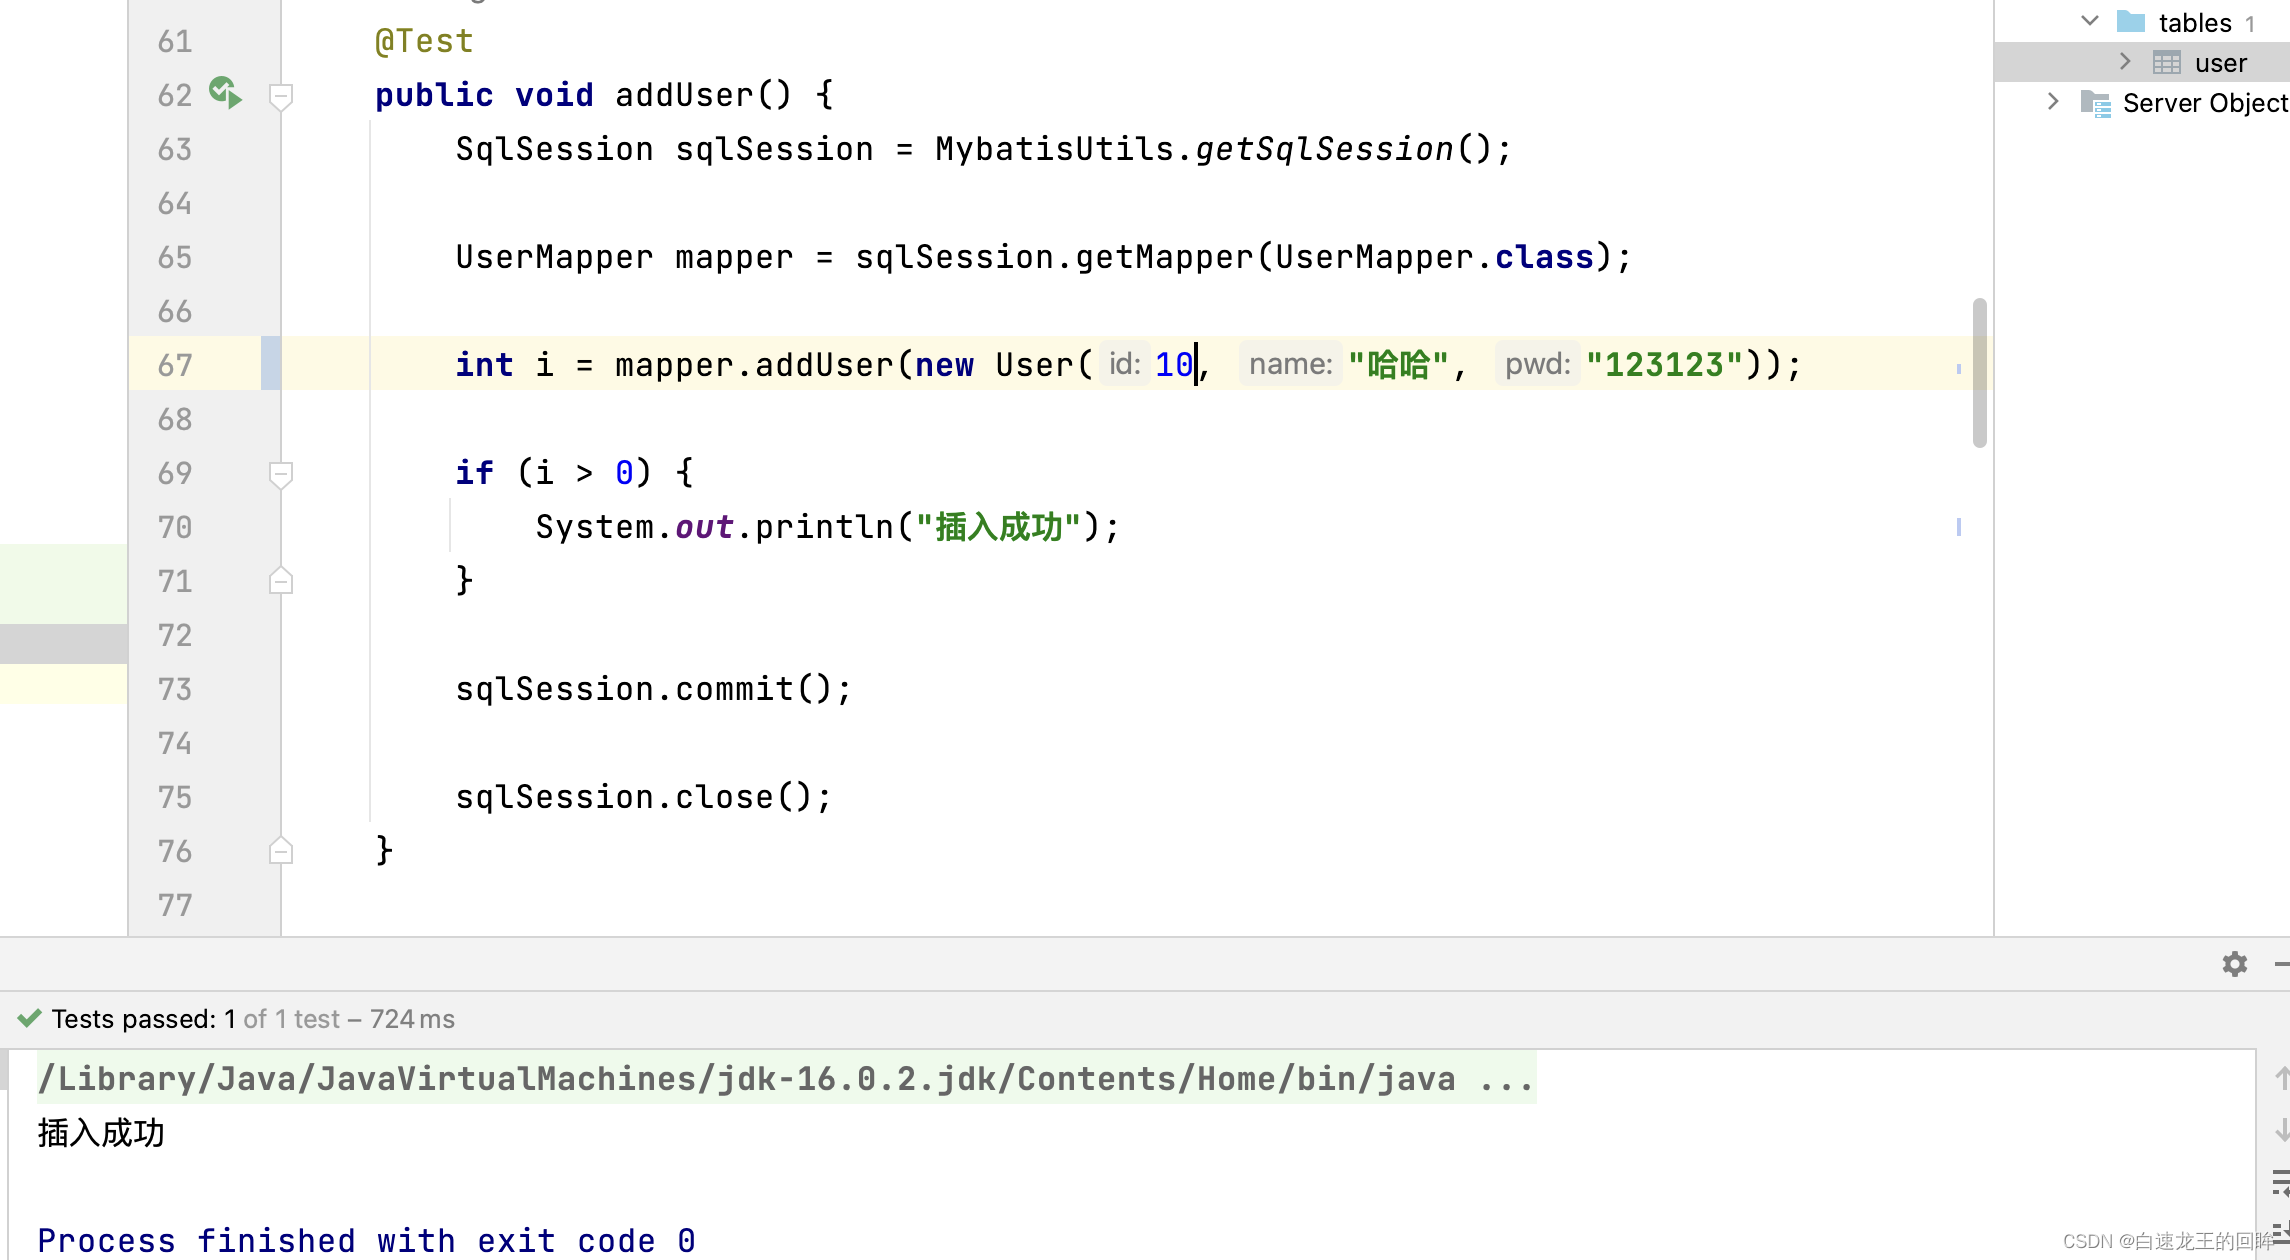This screenshot has height=1260, width=2290.
Task: Click the blue tables folder icon
Action: point(2133,21)
